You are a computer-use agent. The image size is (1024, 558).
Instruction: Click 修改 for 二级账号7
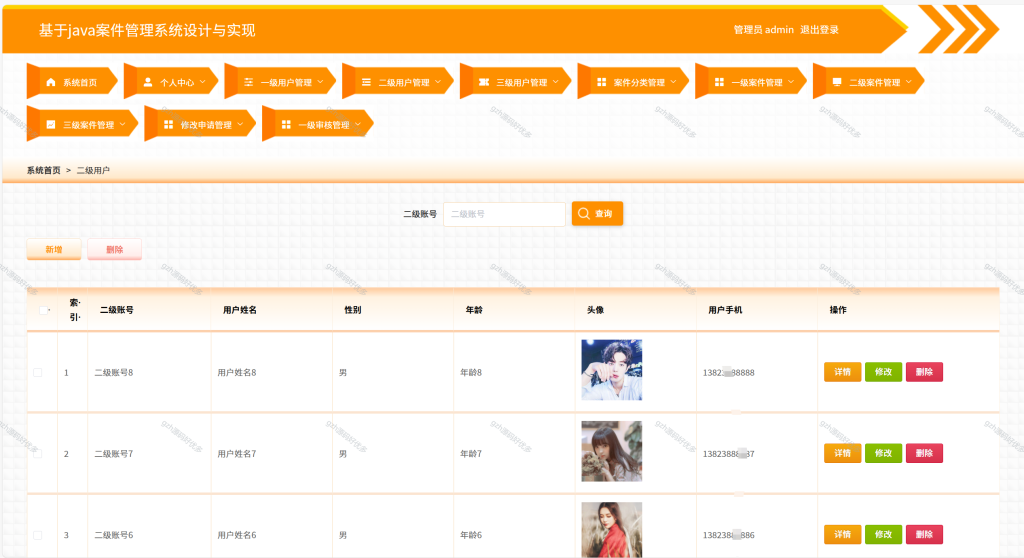[x=883, y=453]
